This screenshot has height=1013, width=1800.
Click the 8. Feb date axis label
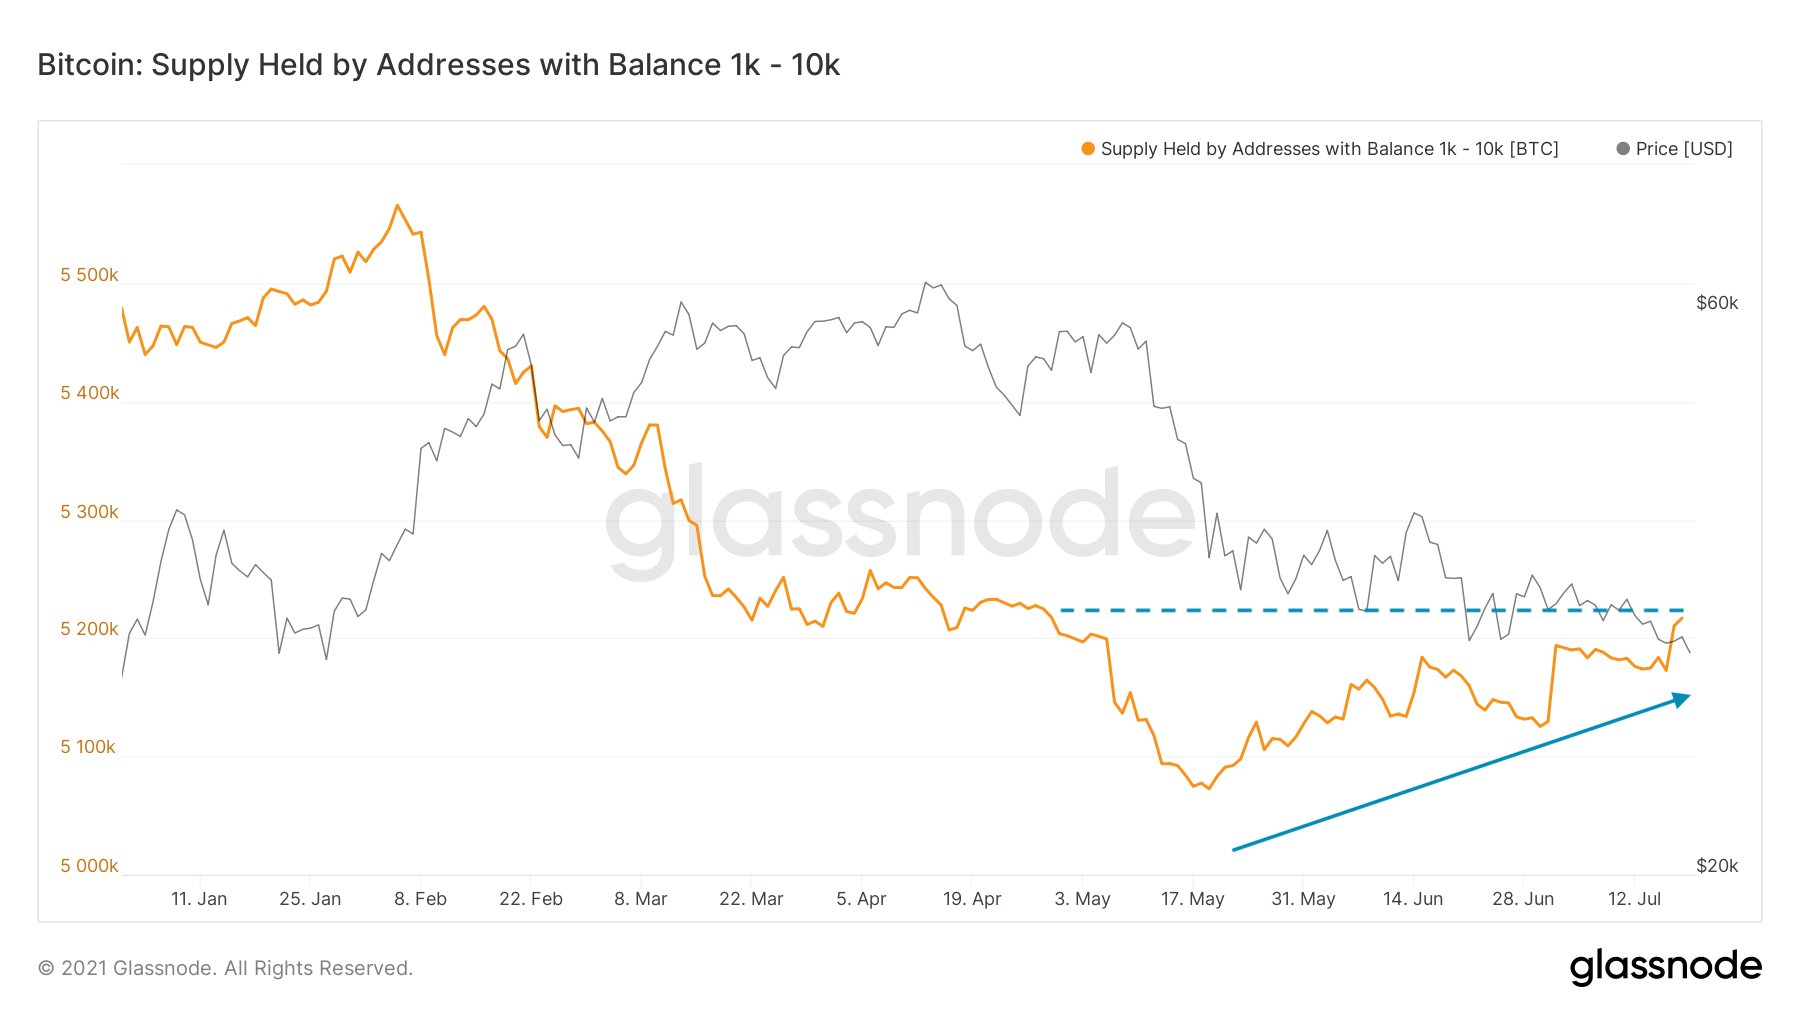point(420,899)
